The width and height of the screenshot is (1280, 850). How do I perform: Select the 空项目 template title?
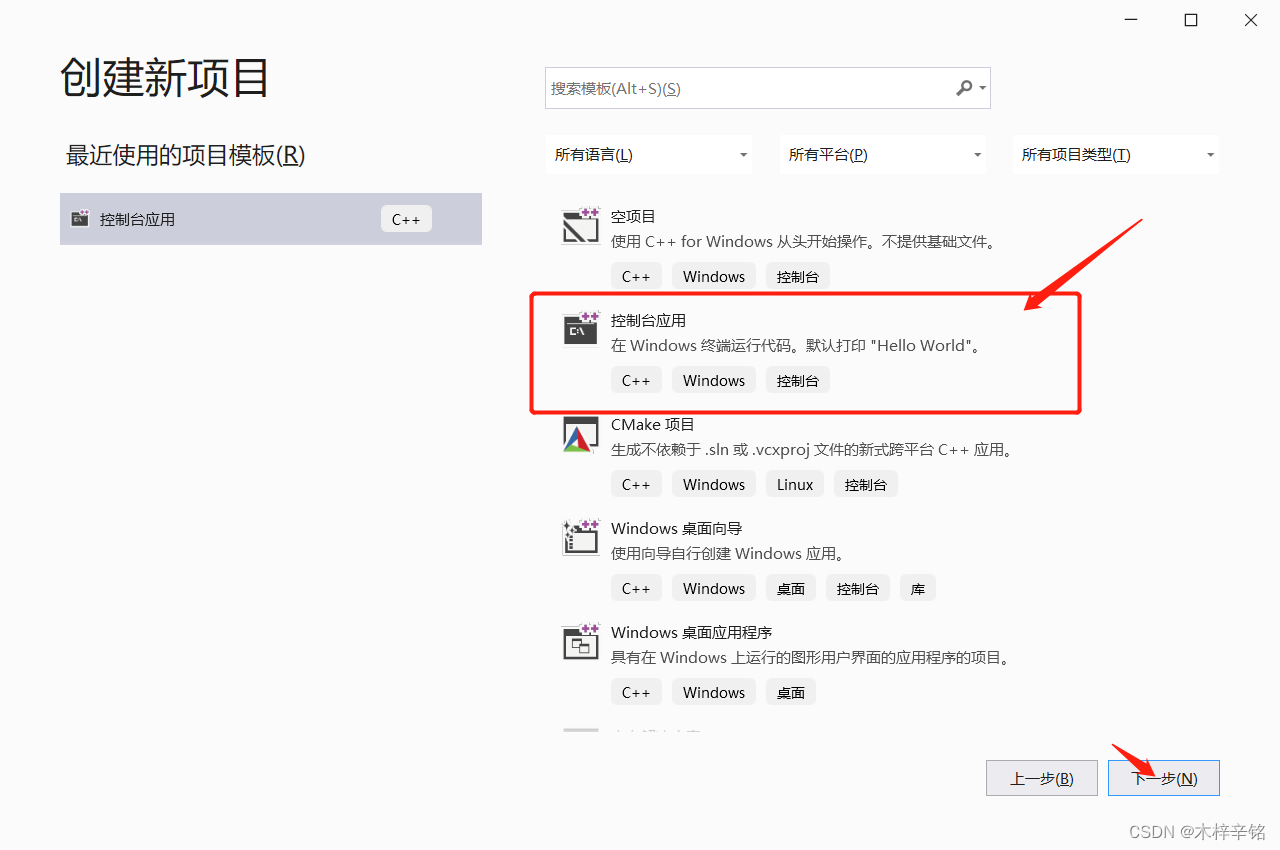click(633, 216)
